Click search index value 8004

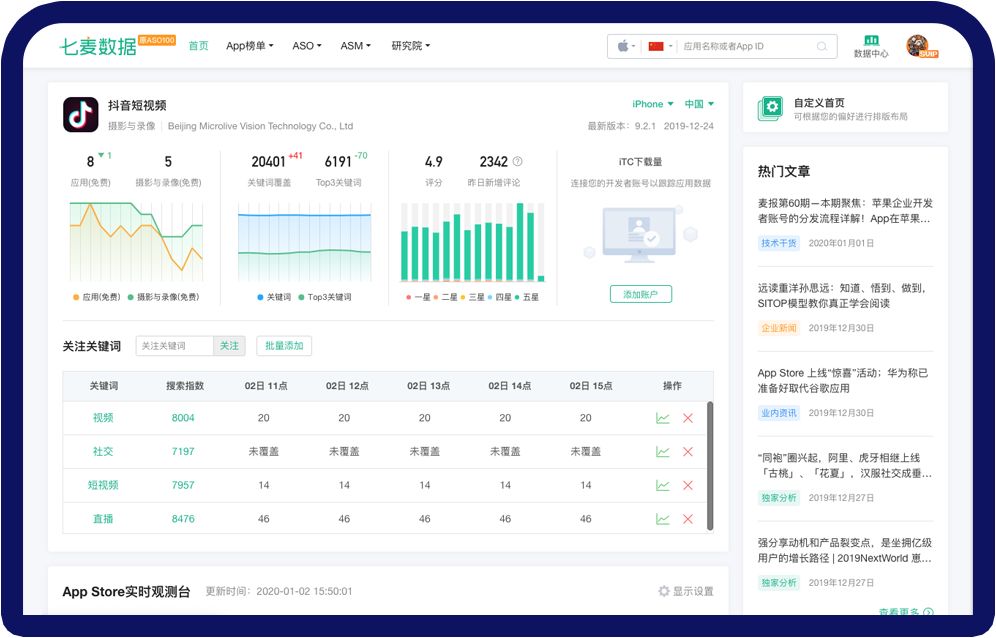pyautogui.click(x=183, y=417)
